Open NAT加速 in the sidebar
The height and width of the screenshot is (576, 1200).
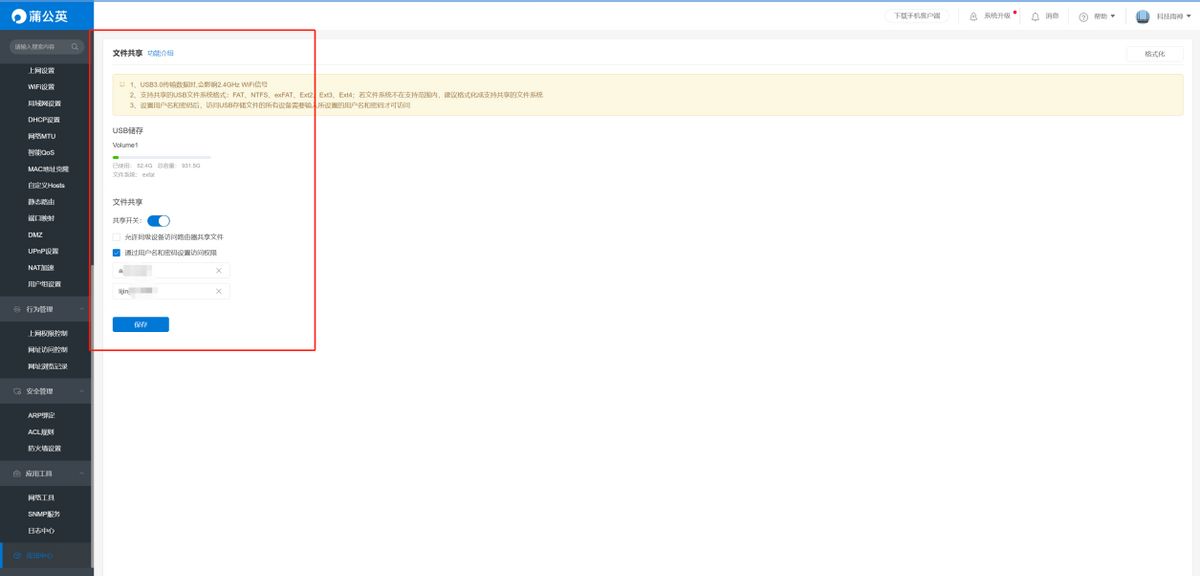coord(41,267)
